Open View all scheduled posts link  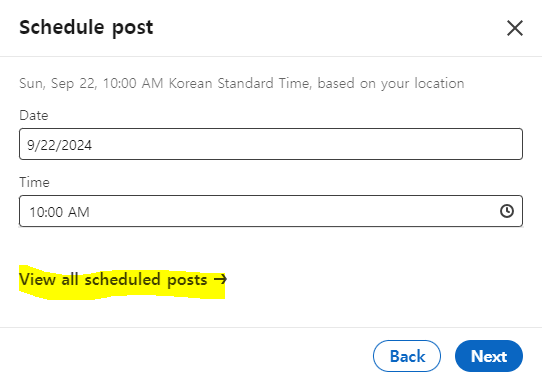point(123,279)
